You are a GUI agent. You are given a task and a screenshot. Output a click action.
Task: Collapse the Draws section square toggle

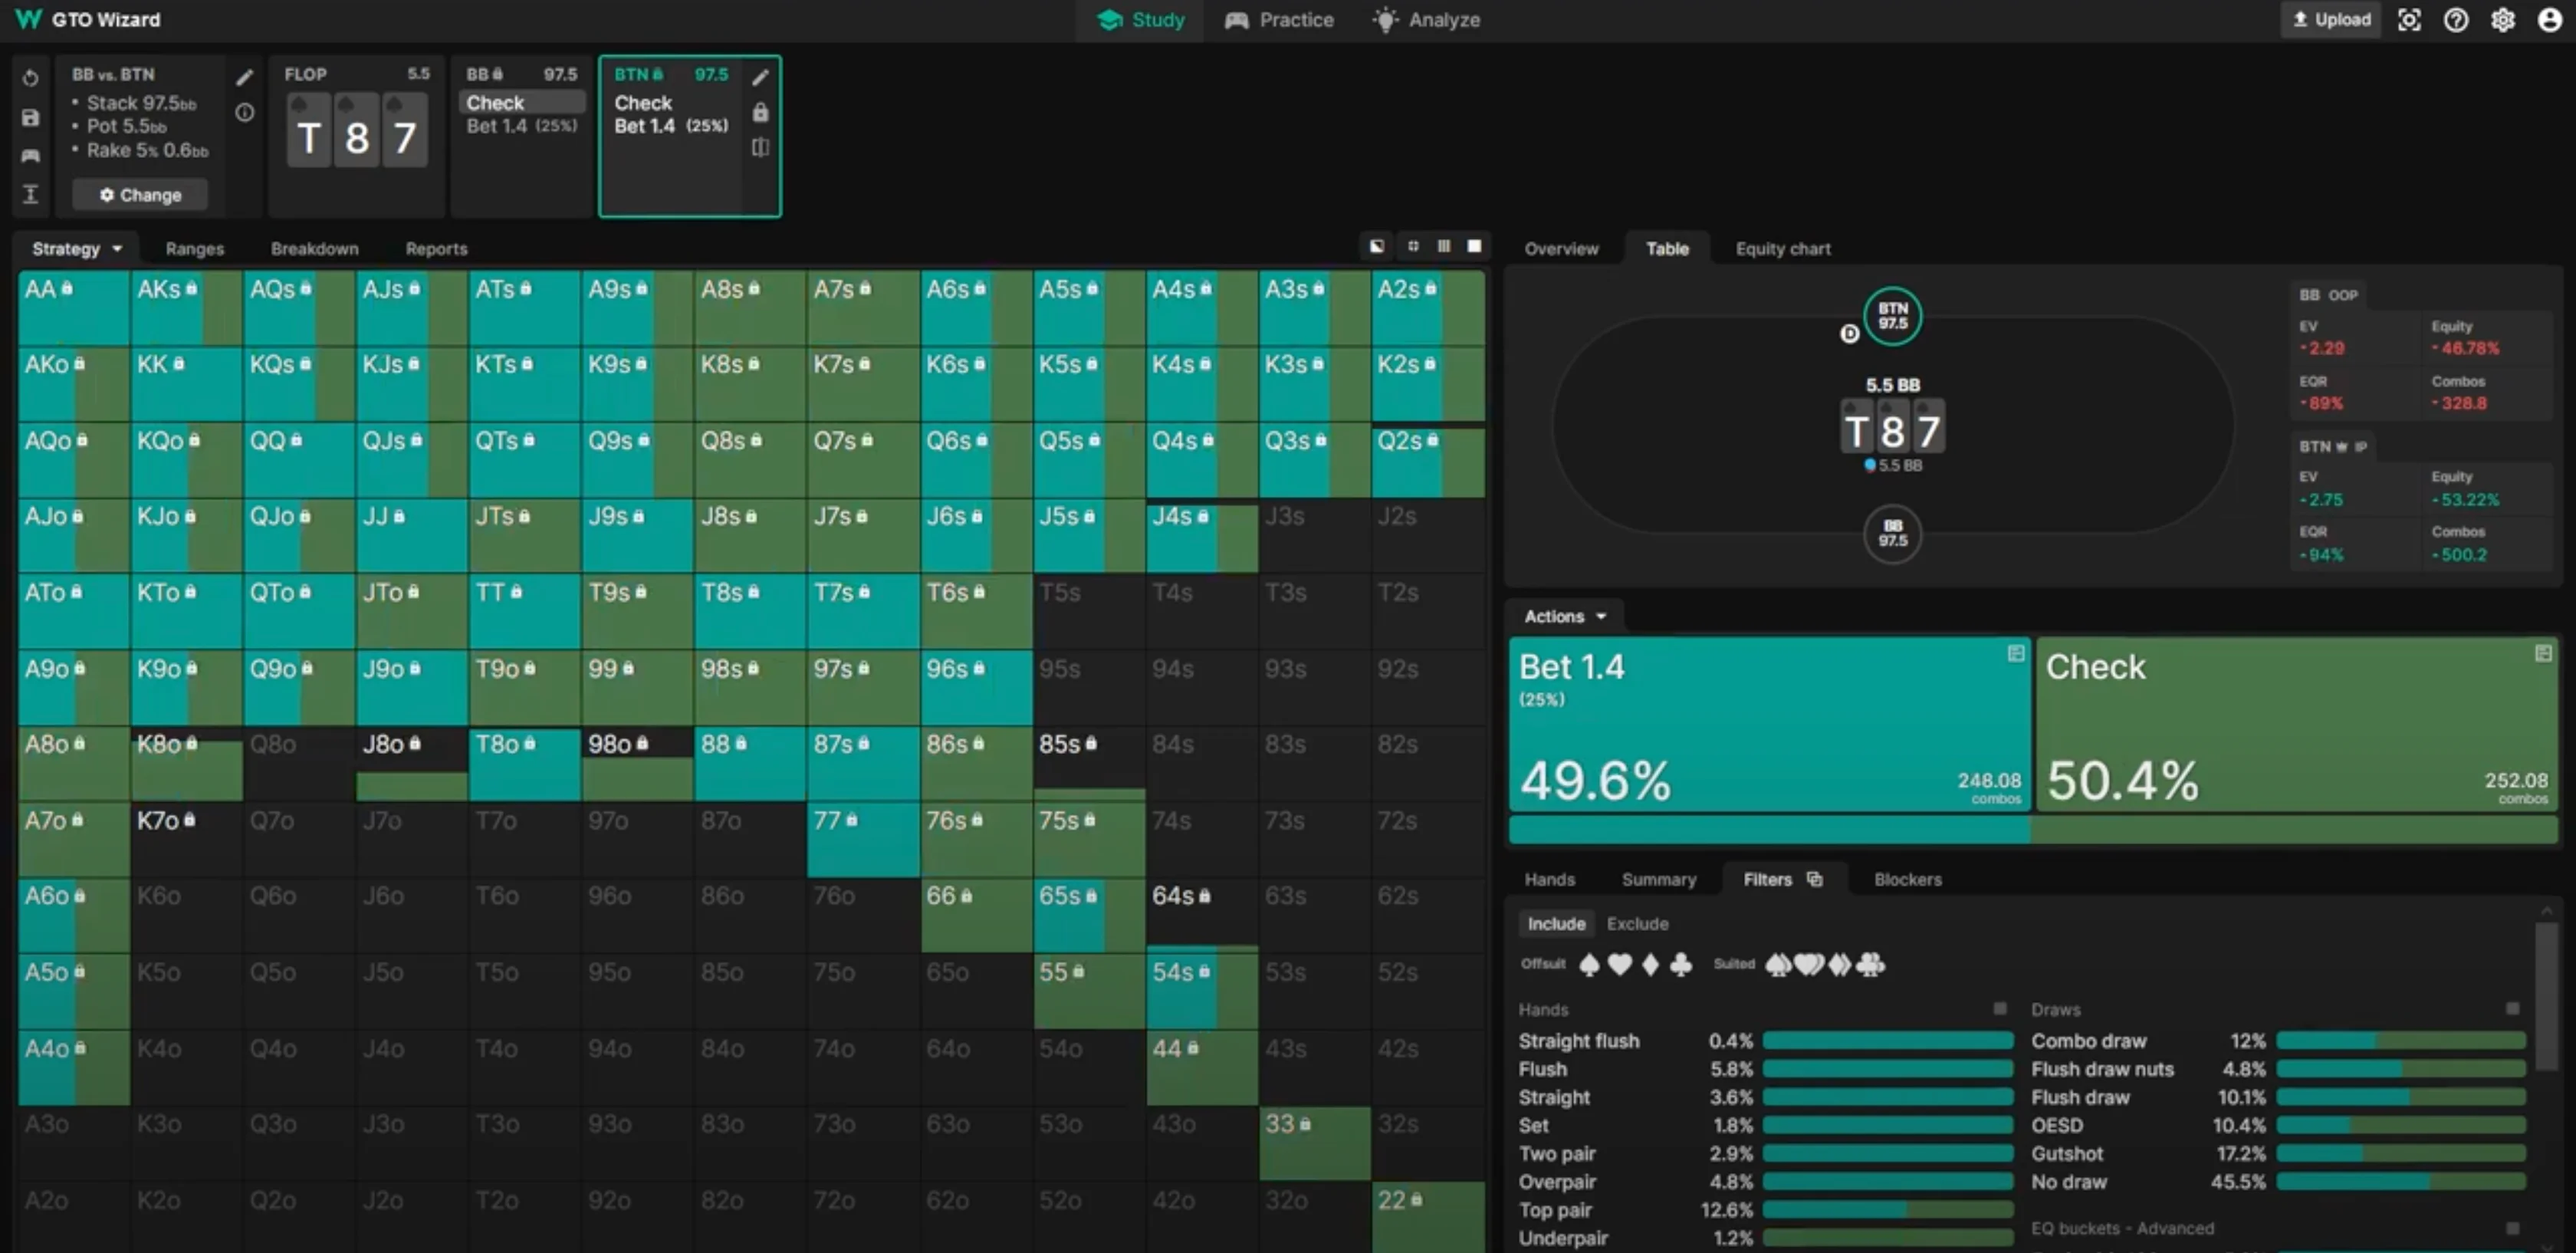point(2512,1009)
